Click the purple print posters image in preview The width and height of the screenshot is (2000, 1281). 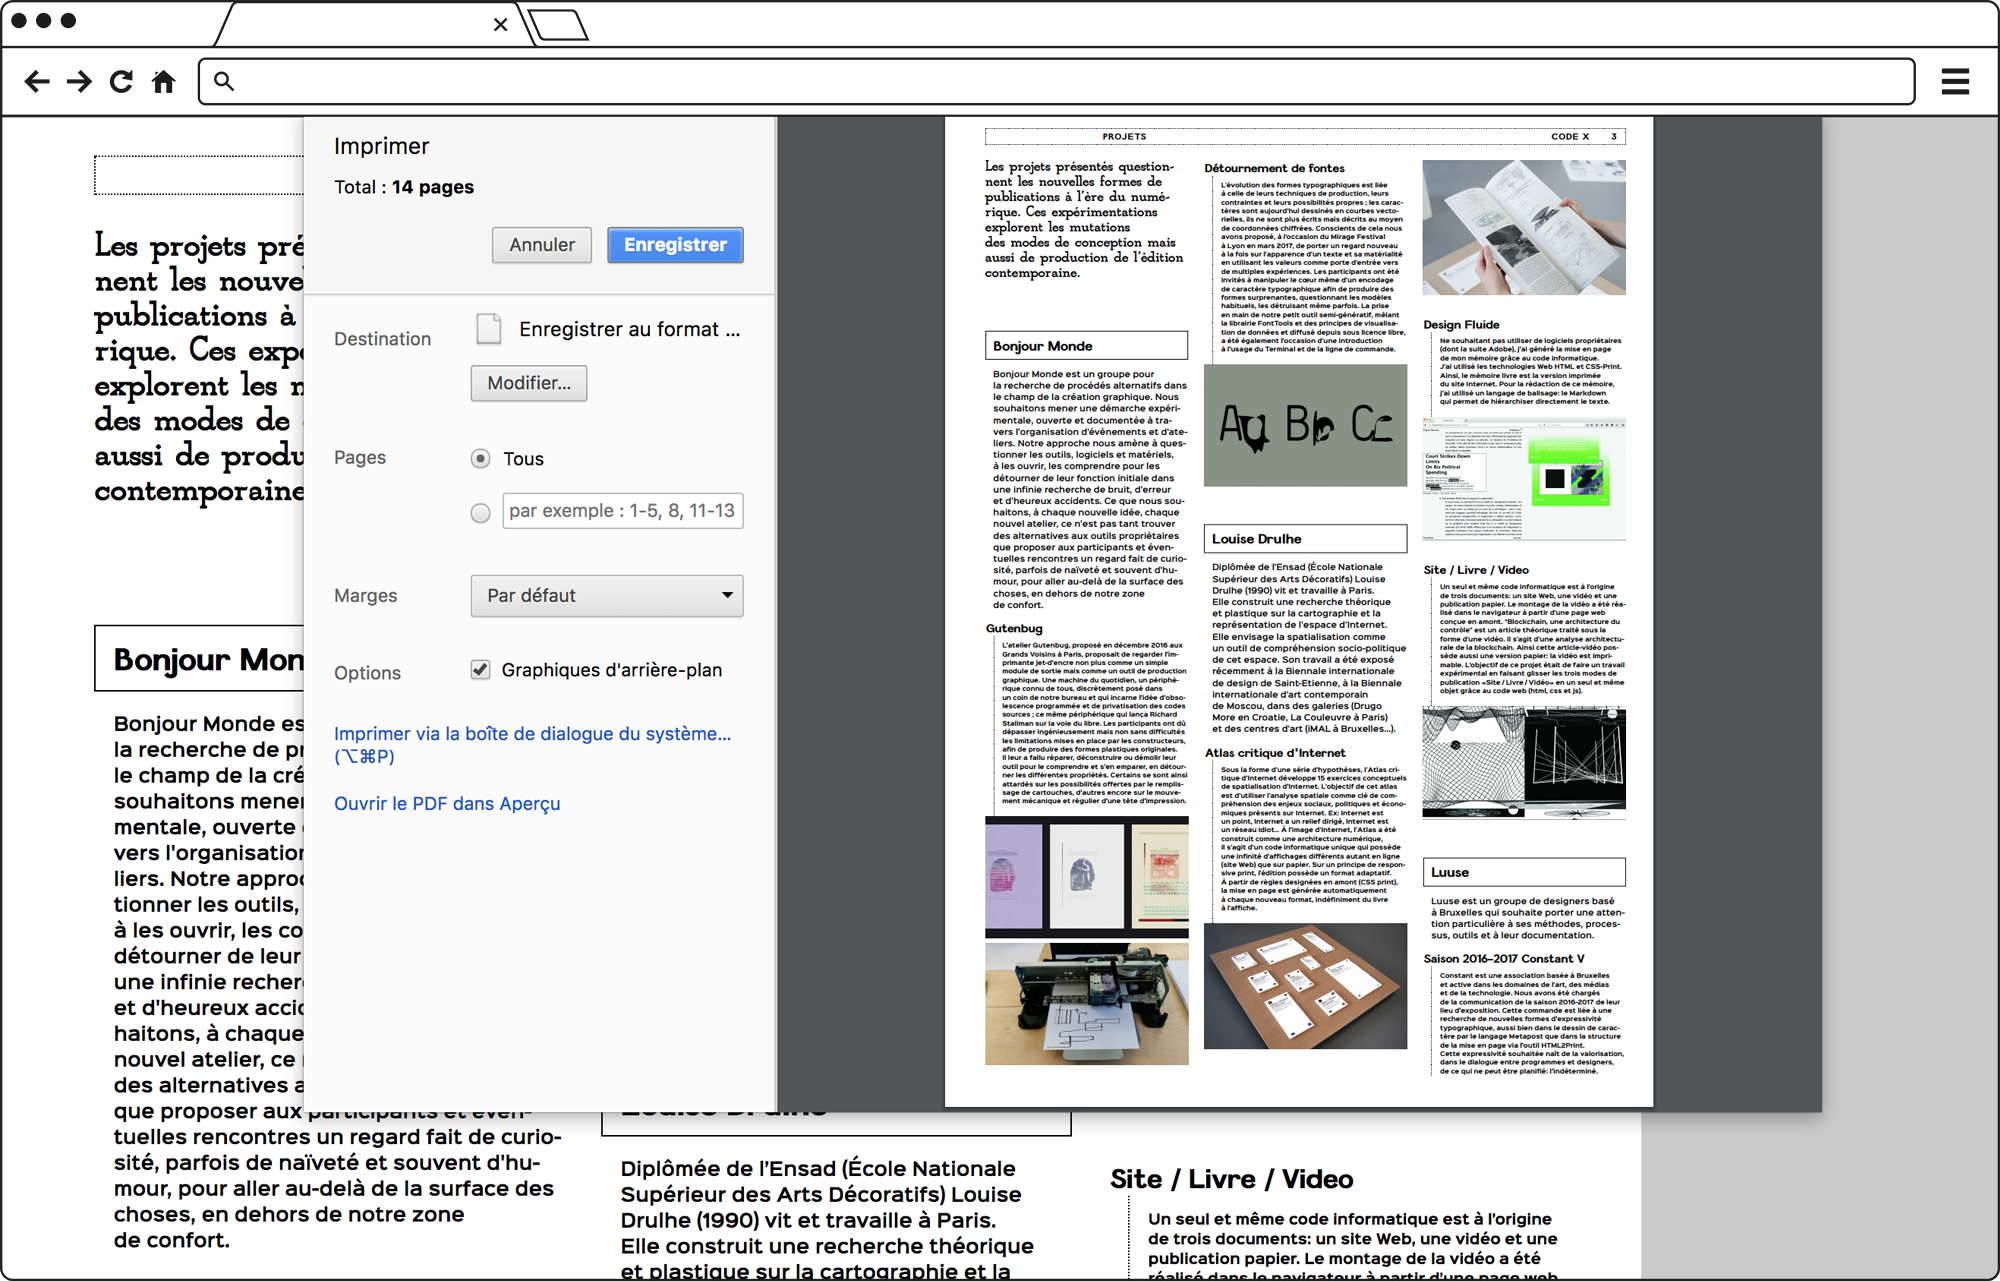click(x=1087, y=877)
